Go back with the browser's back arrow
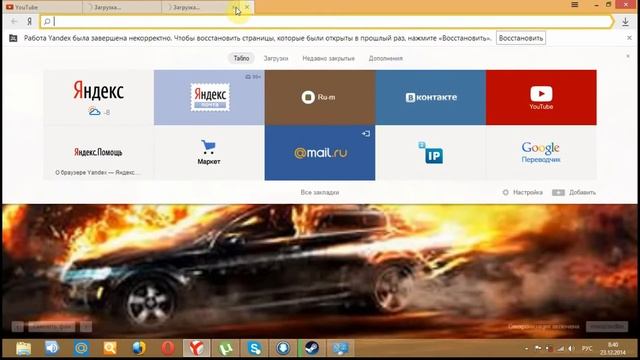 (14, 21)
